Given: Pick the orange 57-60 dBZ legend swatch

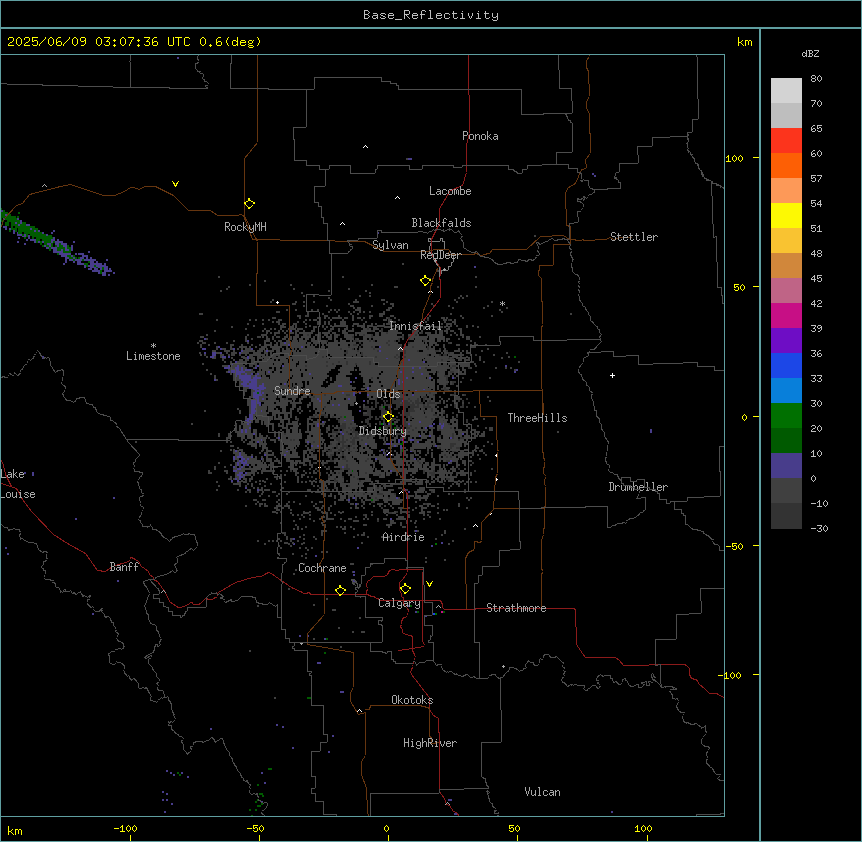Looking at the screenshot, I should 786,165.
